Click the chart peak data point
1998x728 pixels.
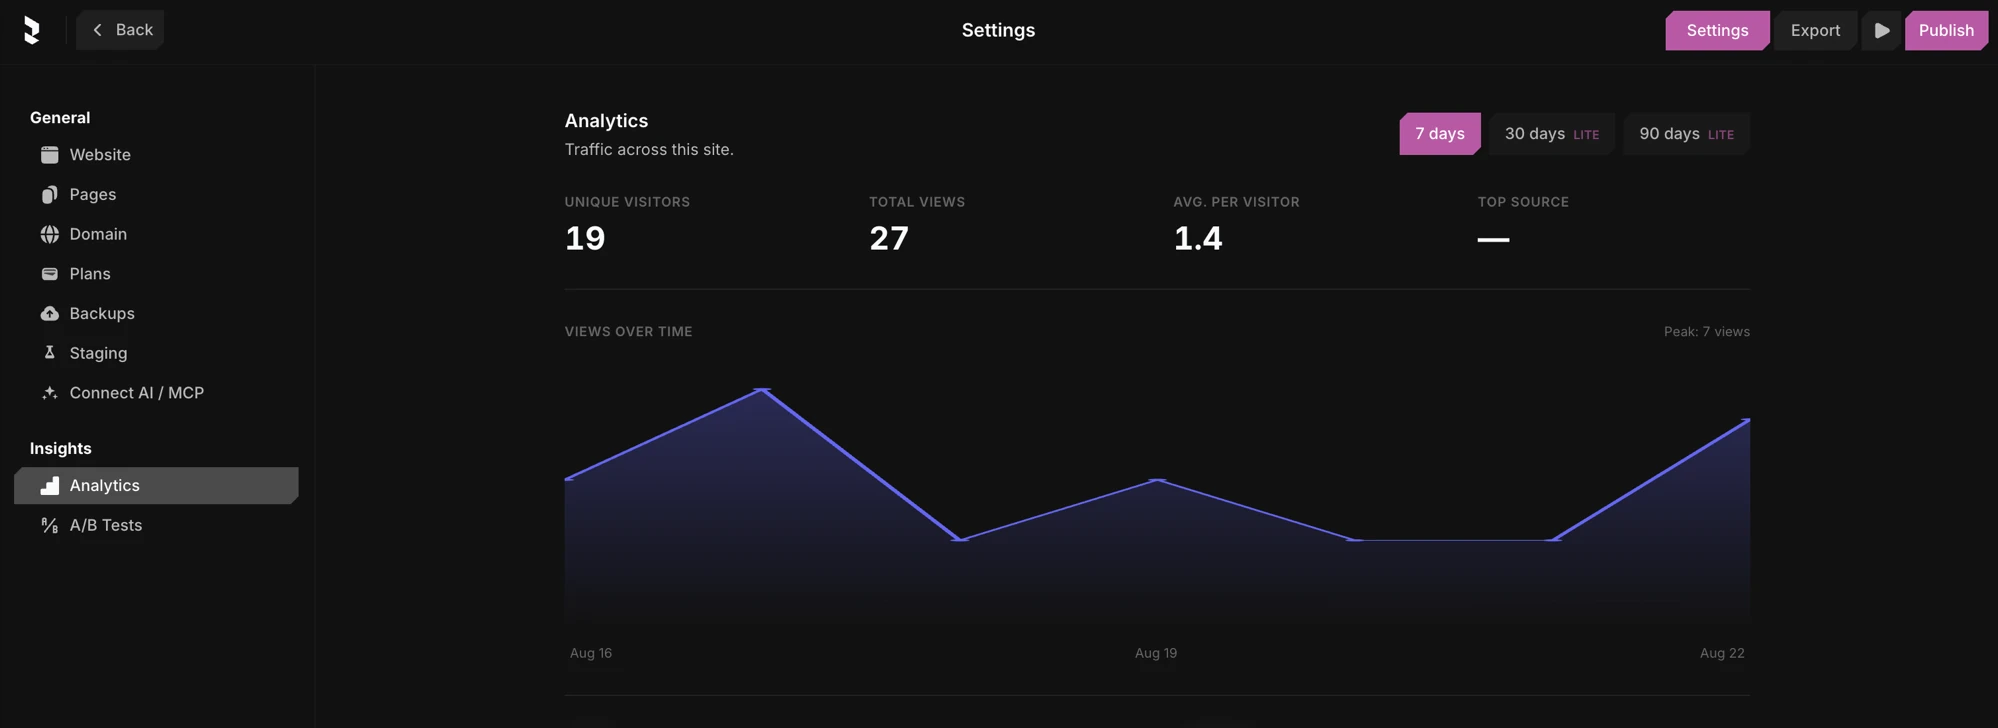click(x=762, y=389)
